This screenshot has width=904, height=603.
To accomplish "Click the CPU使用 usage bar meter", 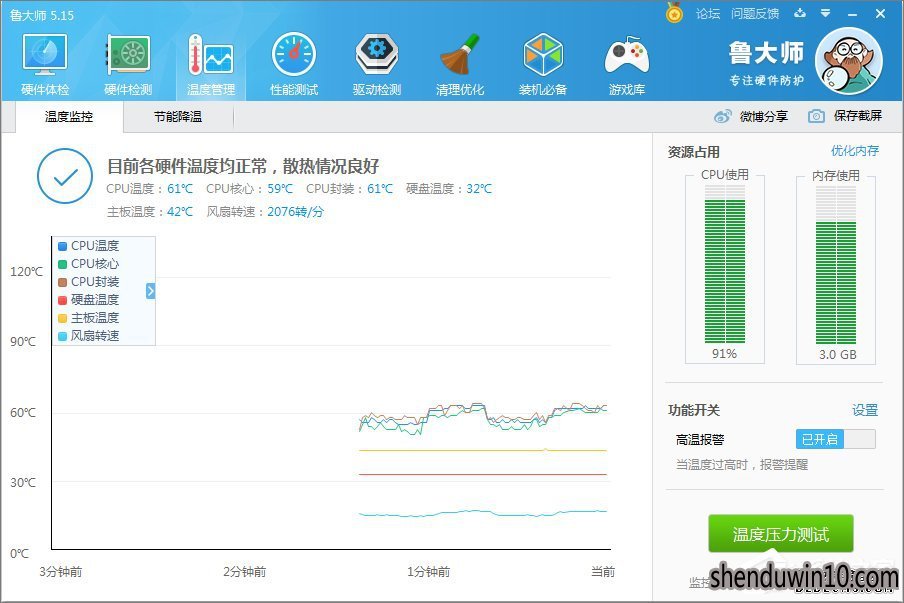I will click(x=725, y=264).
